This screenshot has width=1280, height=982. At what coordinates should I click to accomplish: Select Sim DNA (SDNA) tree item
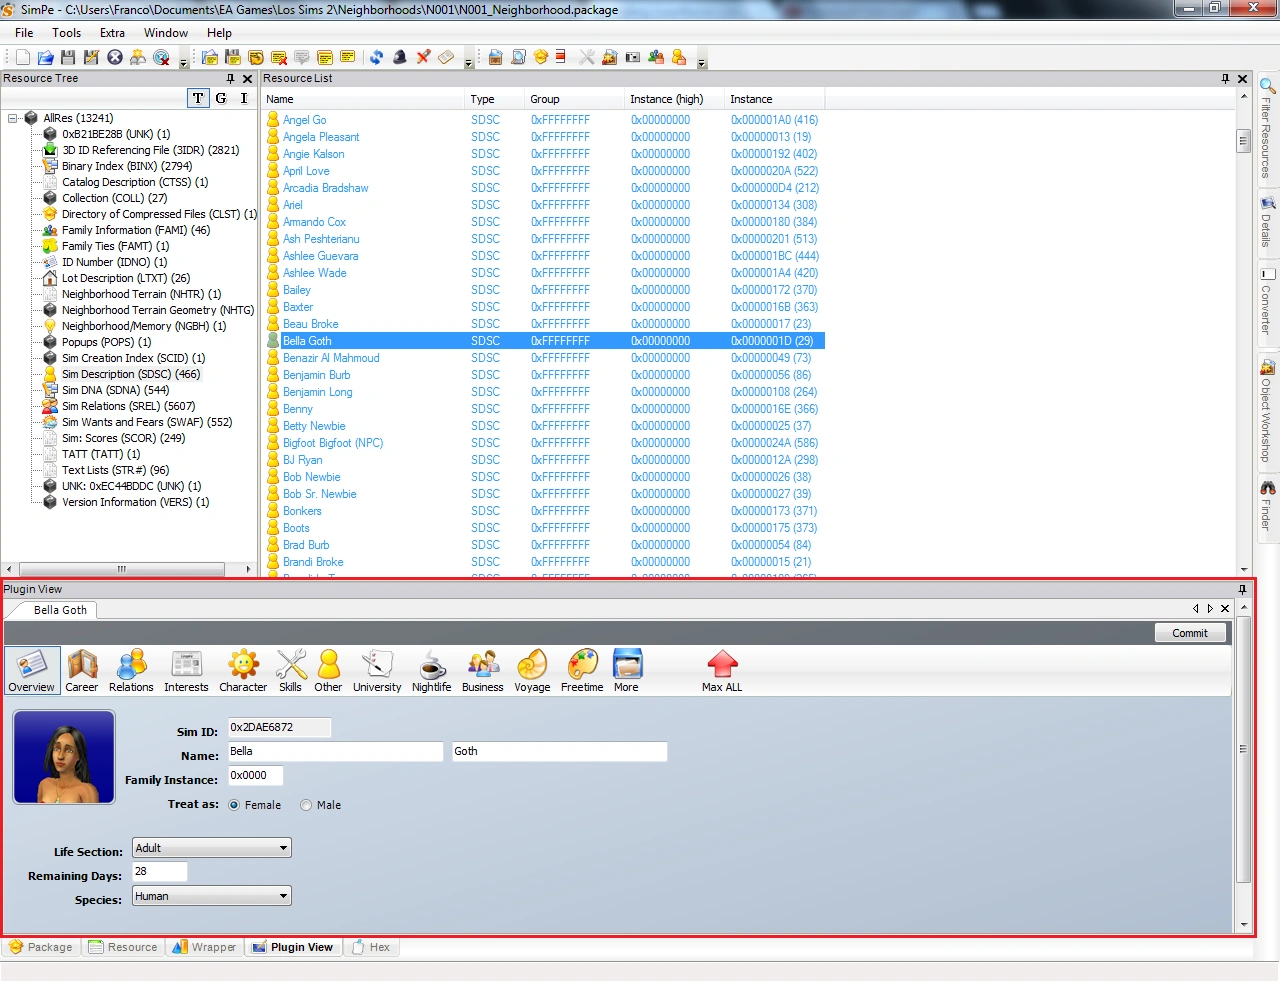115,390
